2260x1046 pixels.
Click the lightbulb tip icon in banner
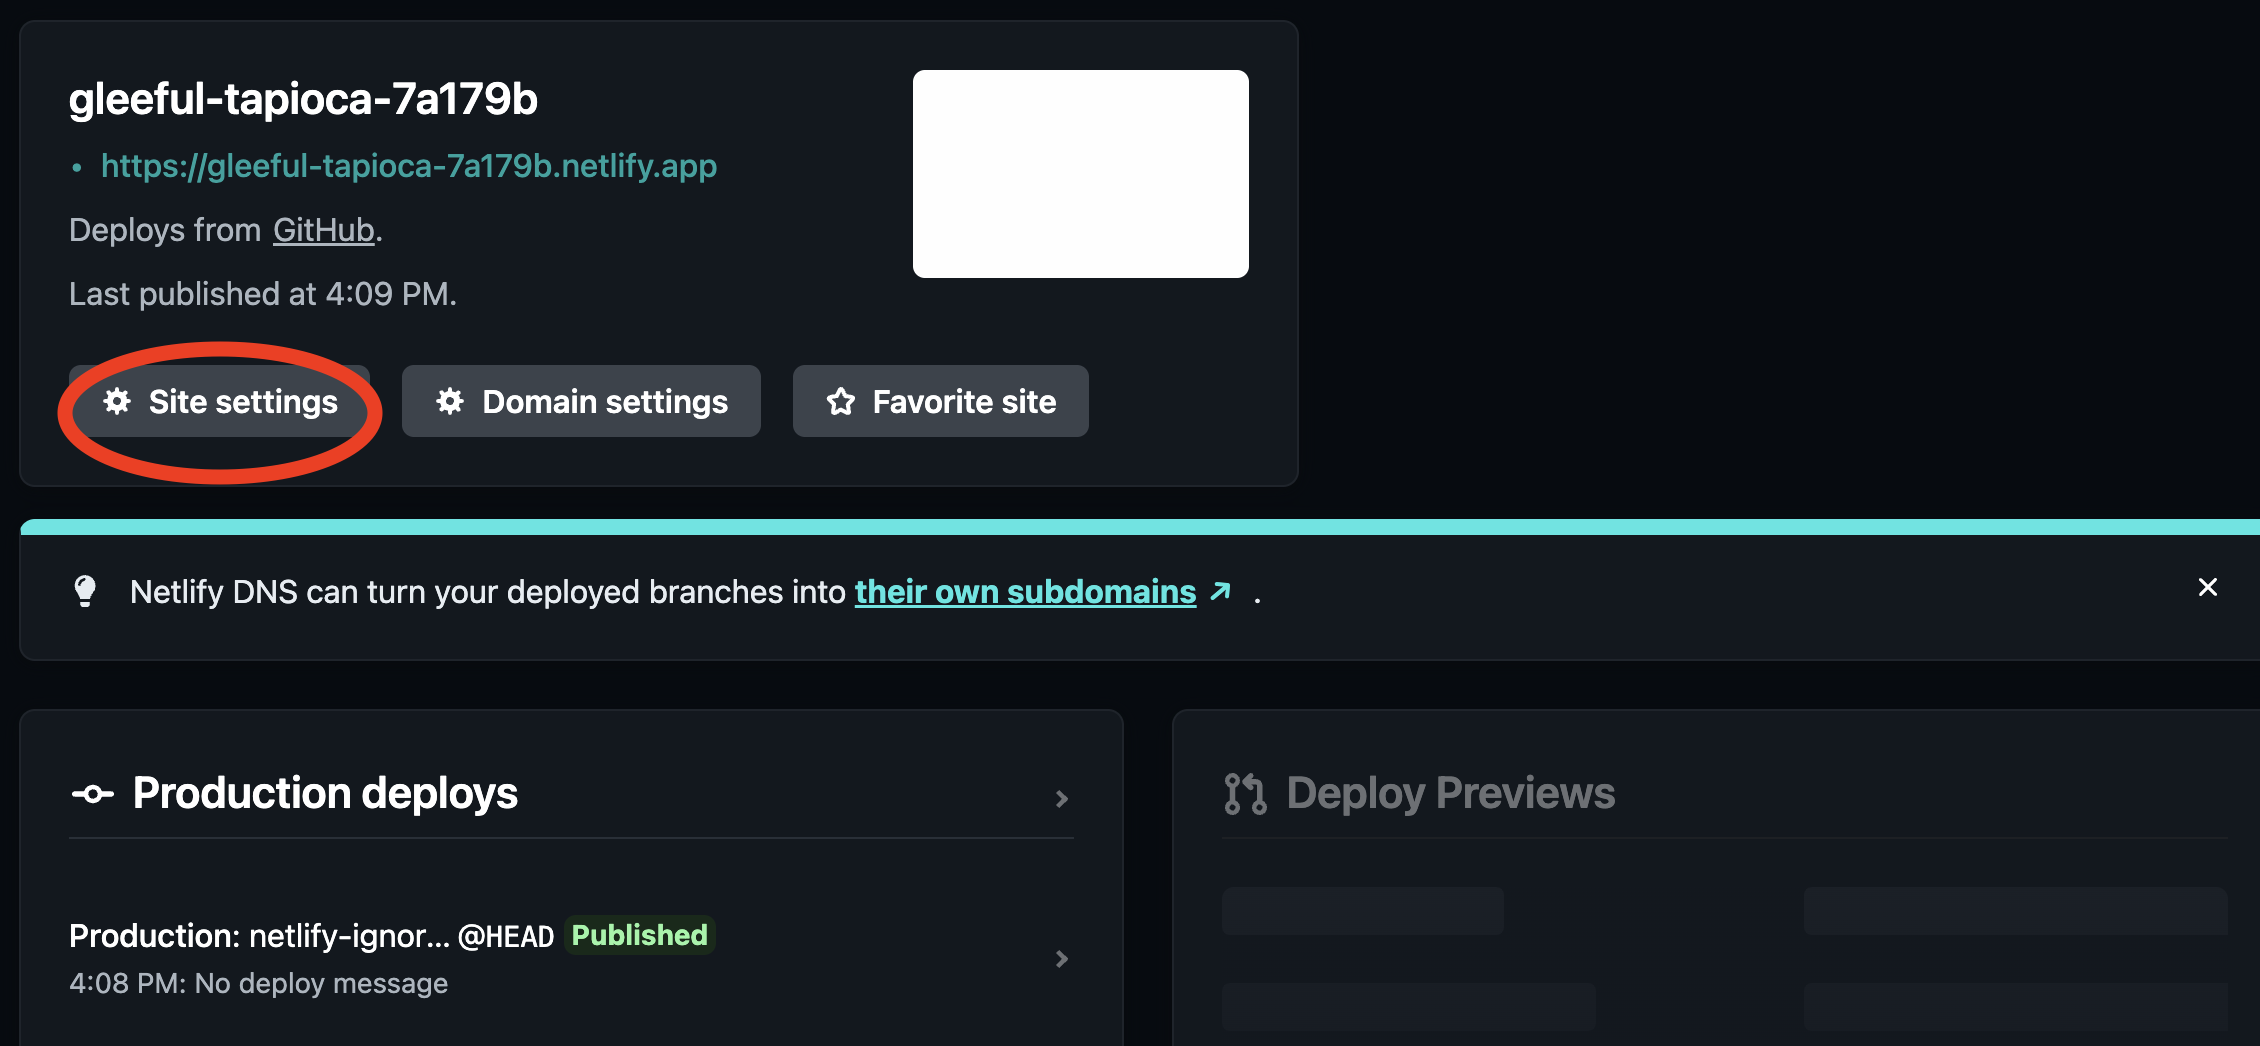click(x=85, y=591)
